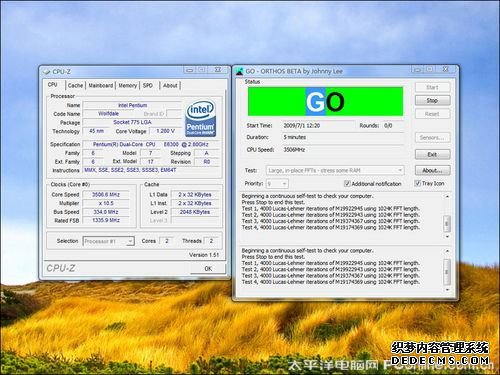Click the Level 2 cache value 2048 KBytes

click(x=195, y=212)
